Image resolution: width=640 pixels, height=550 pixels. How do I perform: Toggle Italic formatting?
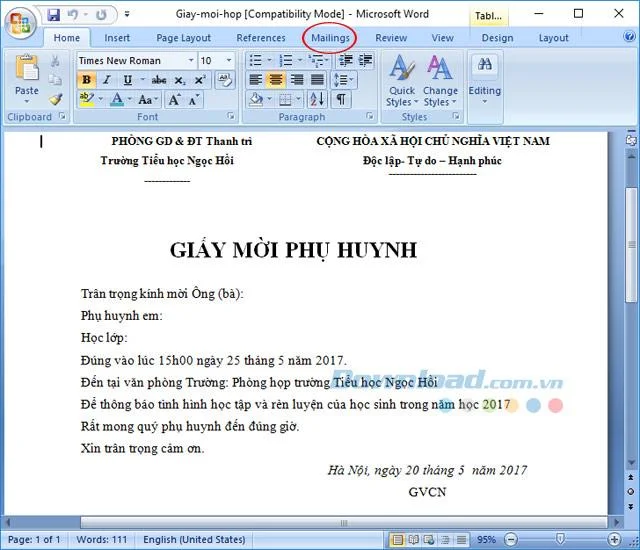[107, 80]
